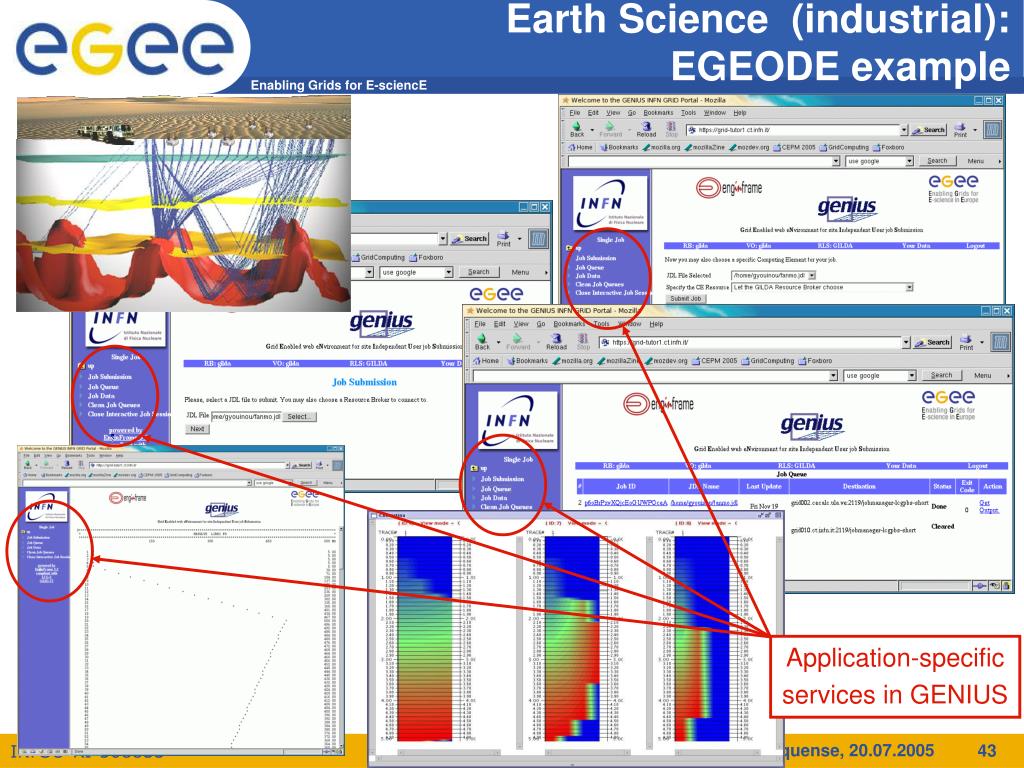Click 'Done' status text in Job Queue table

tap(938, 506)
